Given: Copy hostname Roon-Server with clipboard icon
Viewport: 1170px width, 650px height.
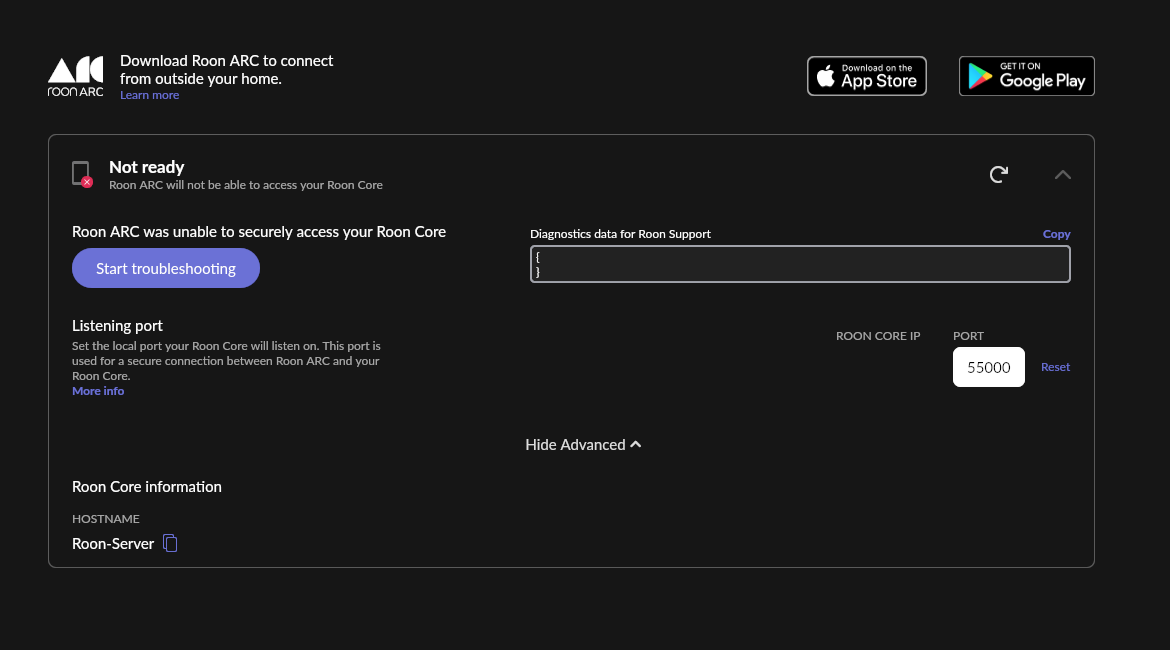Looking at the screenshot, I should [x=170, y=543].
